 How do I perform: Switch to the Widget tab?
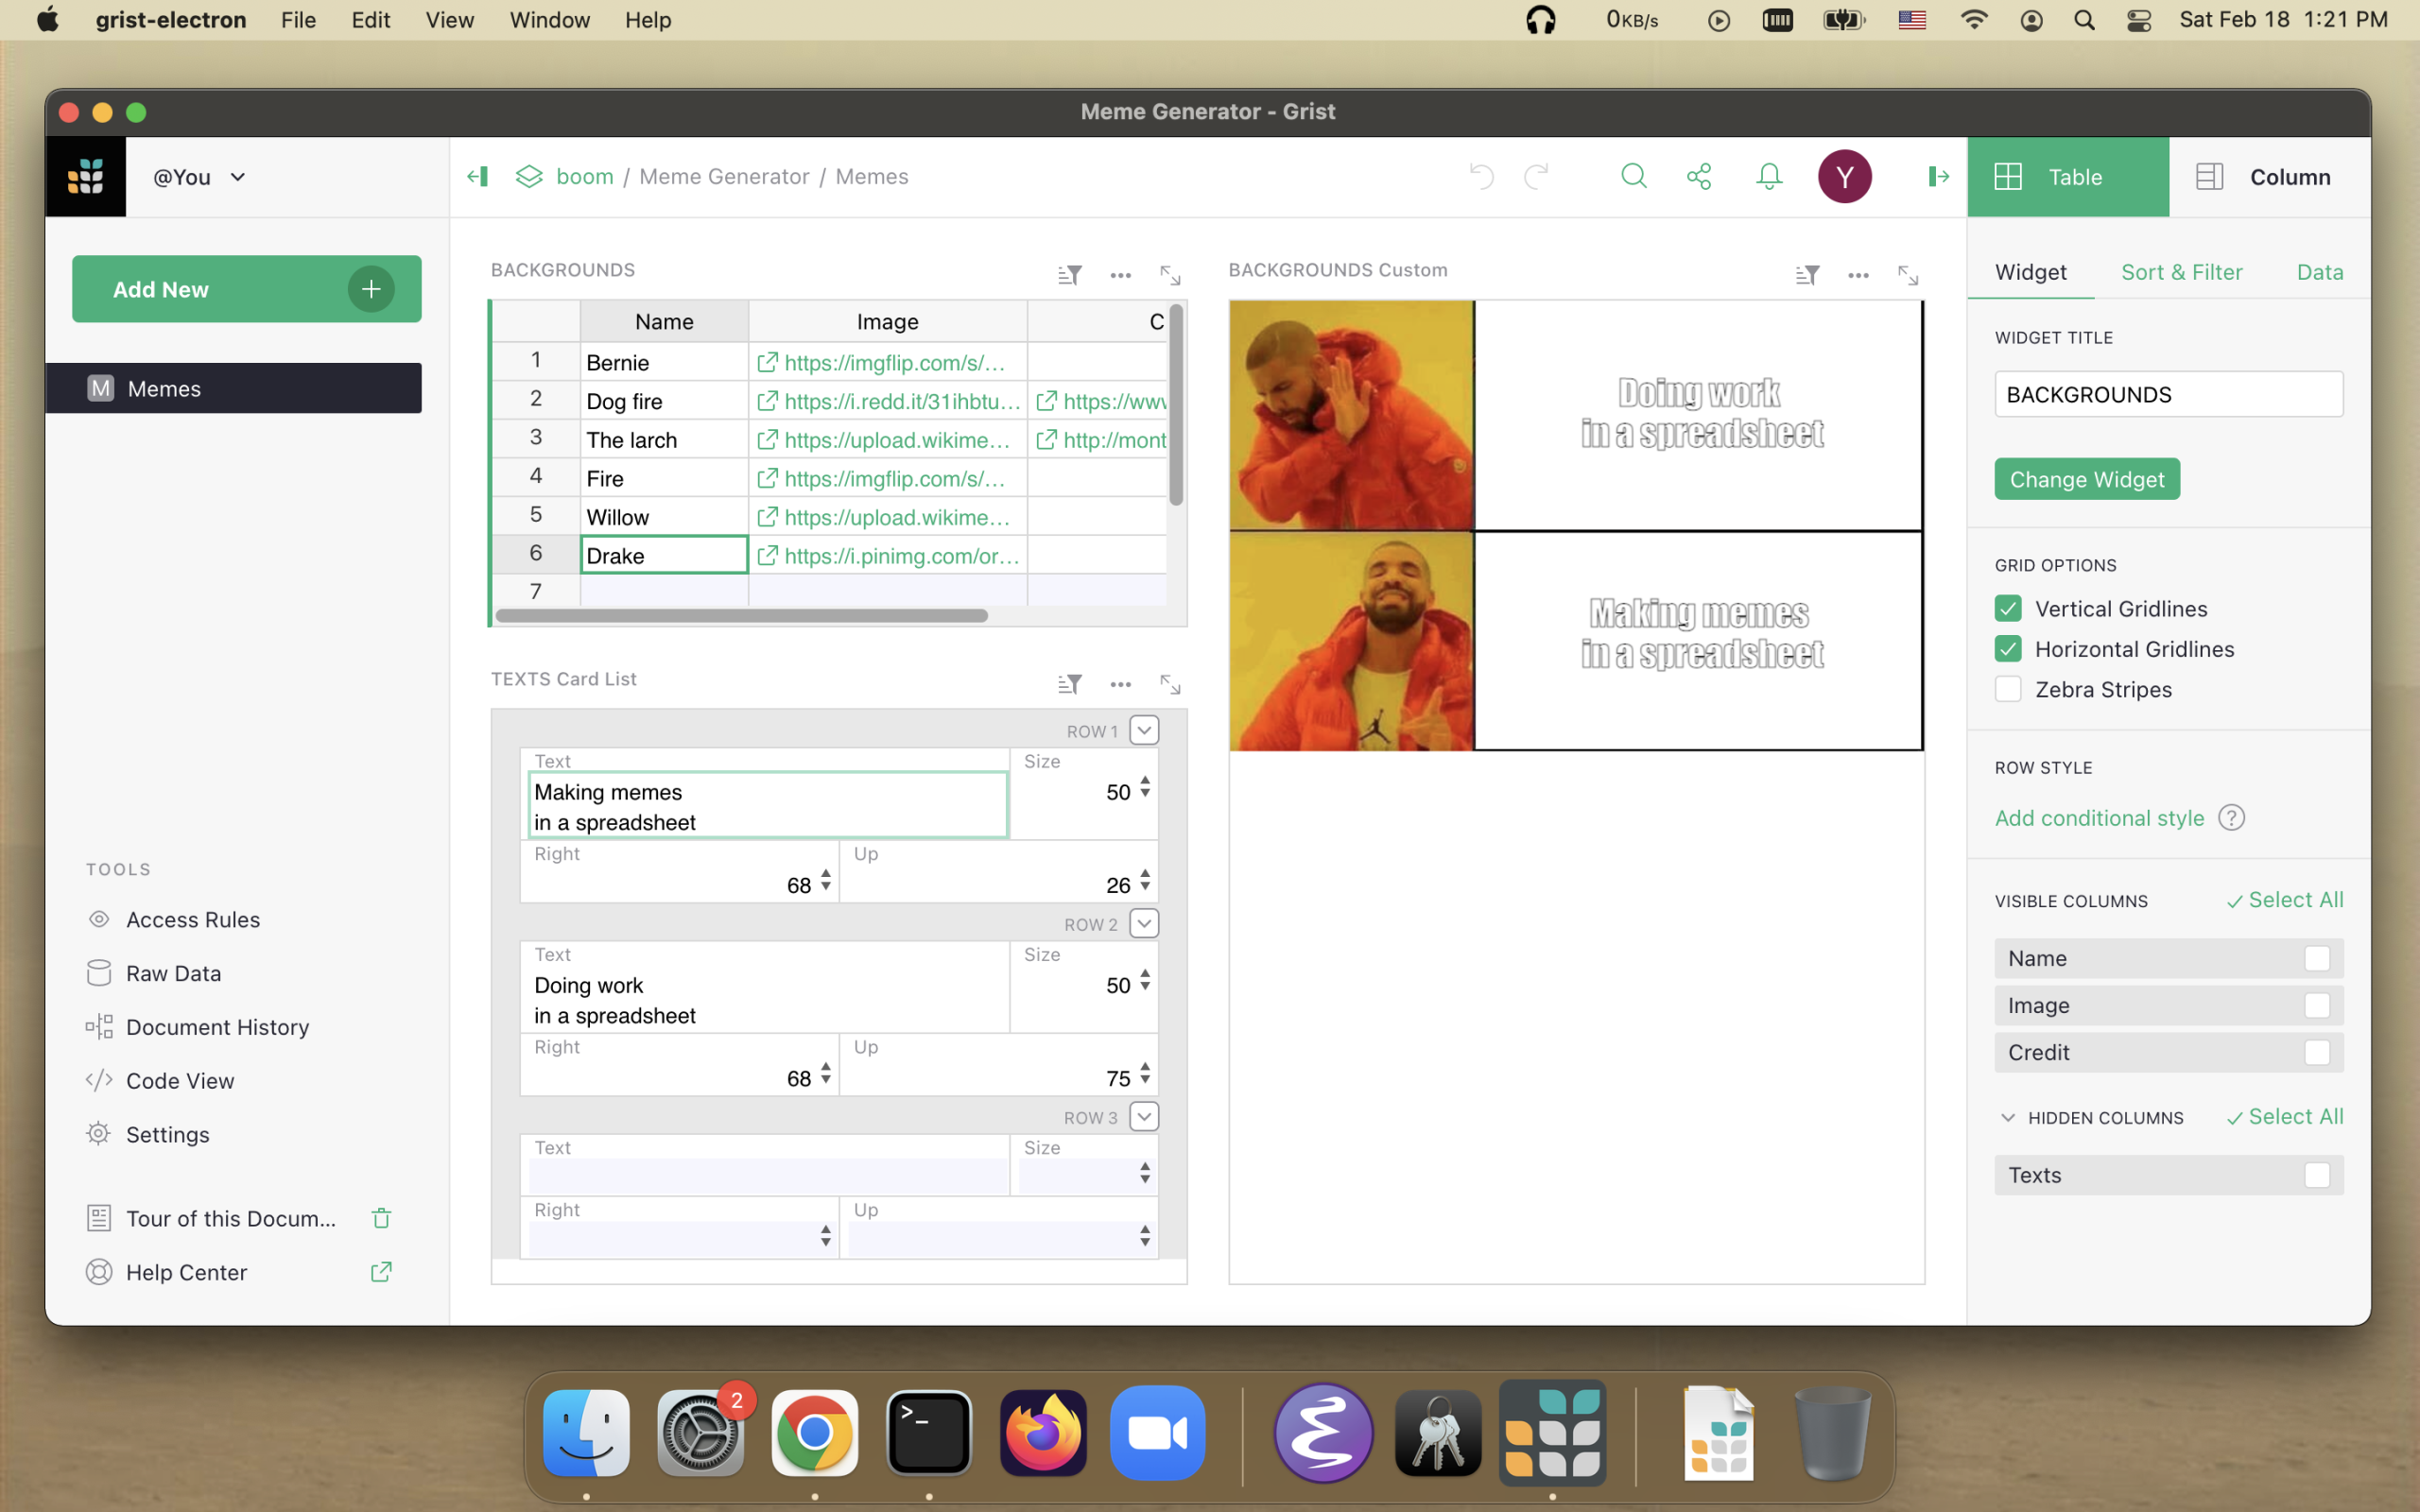(2030, 272)
